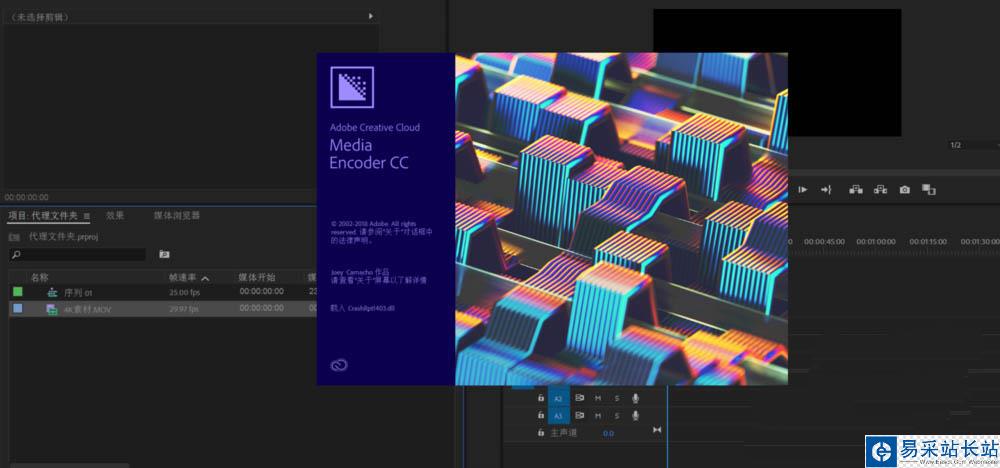1000x468 pixels.
Task: Open the project panel menu icon
Action: click(87, 216)
